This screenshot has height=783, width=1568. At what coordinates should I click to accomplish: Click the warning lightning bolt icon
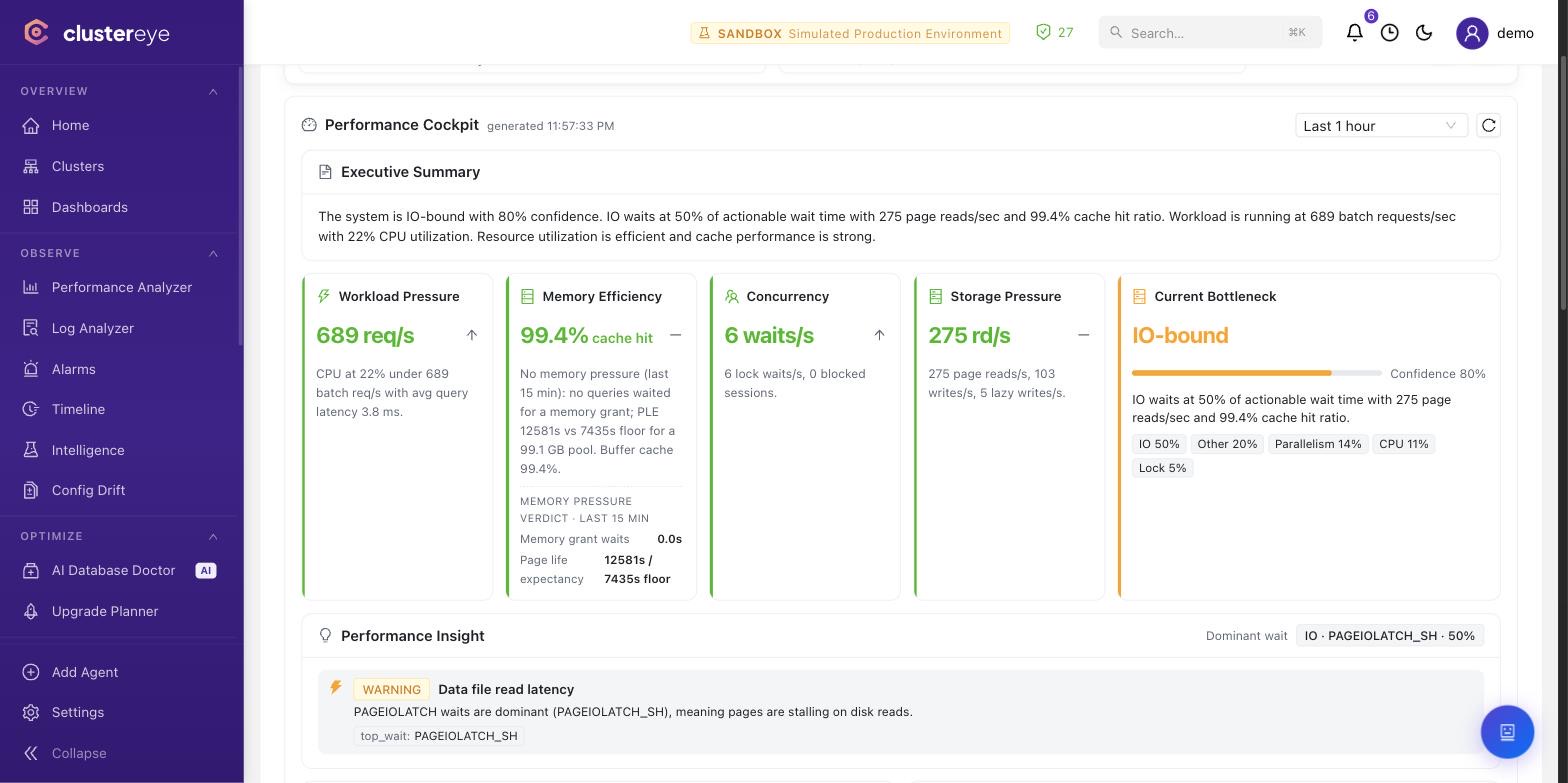336,687
